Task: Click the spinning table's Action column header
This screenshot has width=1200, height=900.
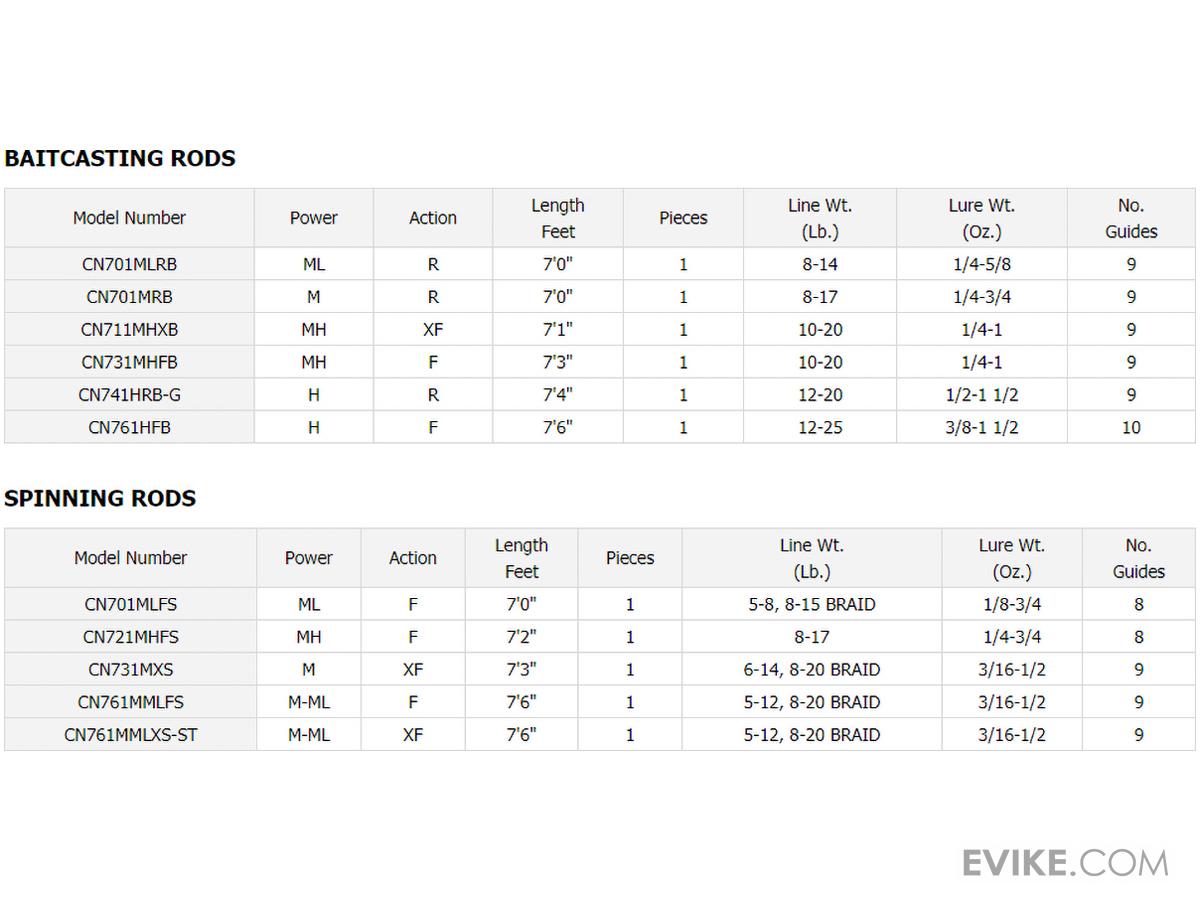Action: (412, 558)
